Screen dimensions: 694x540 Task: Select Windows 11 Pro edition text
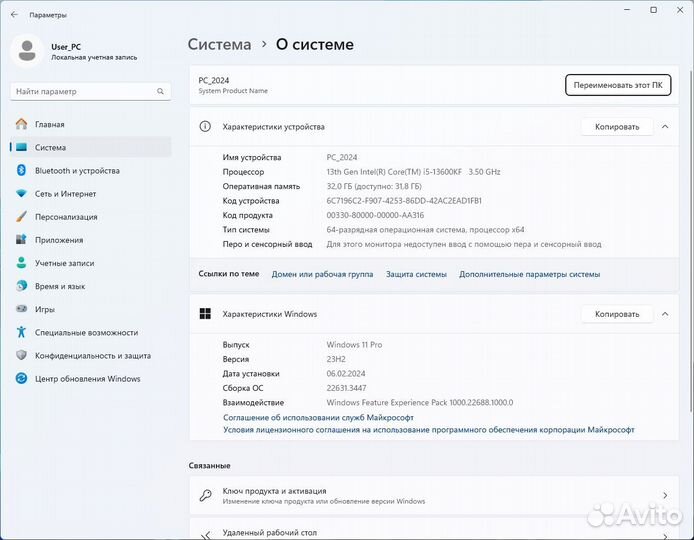[354, 344]
